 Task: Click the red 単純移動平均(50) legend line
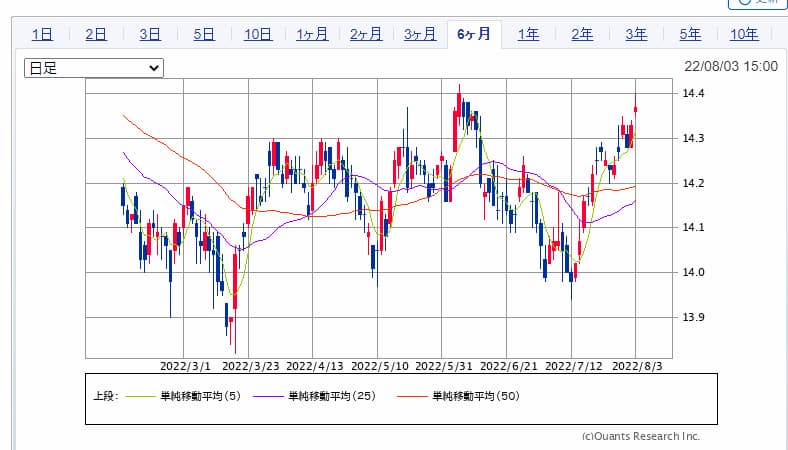(x=410, y=397)
